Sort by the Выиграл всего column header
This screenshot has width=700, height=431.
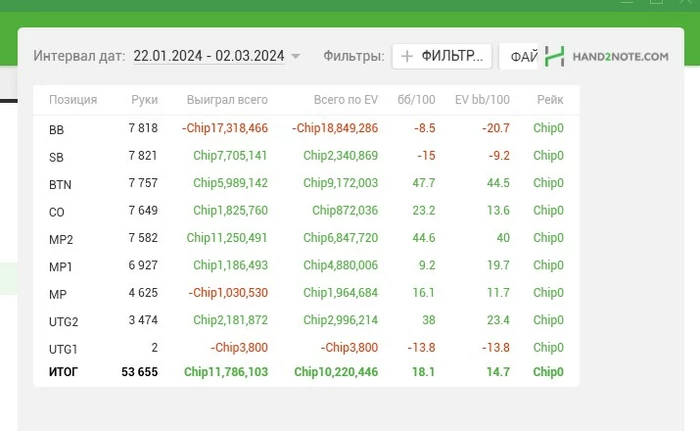click(x=227, y=100)
